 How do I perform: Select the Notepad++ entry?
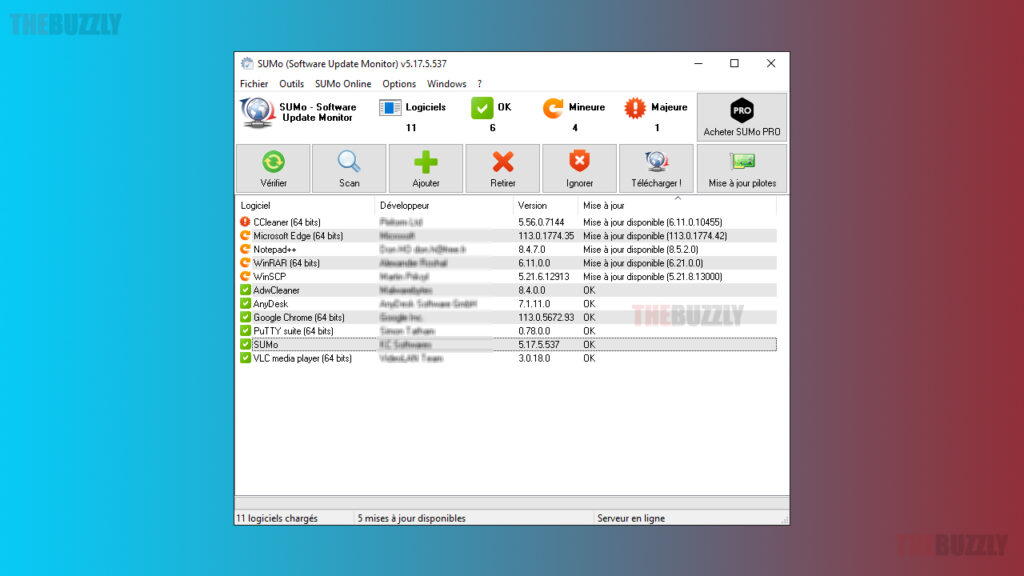pos(274,249)
